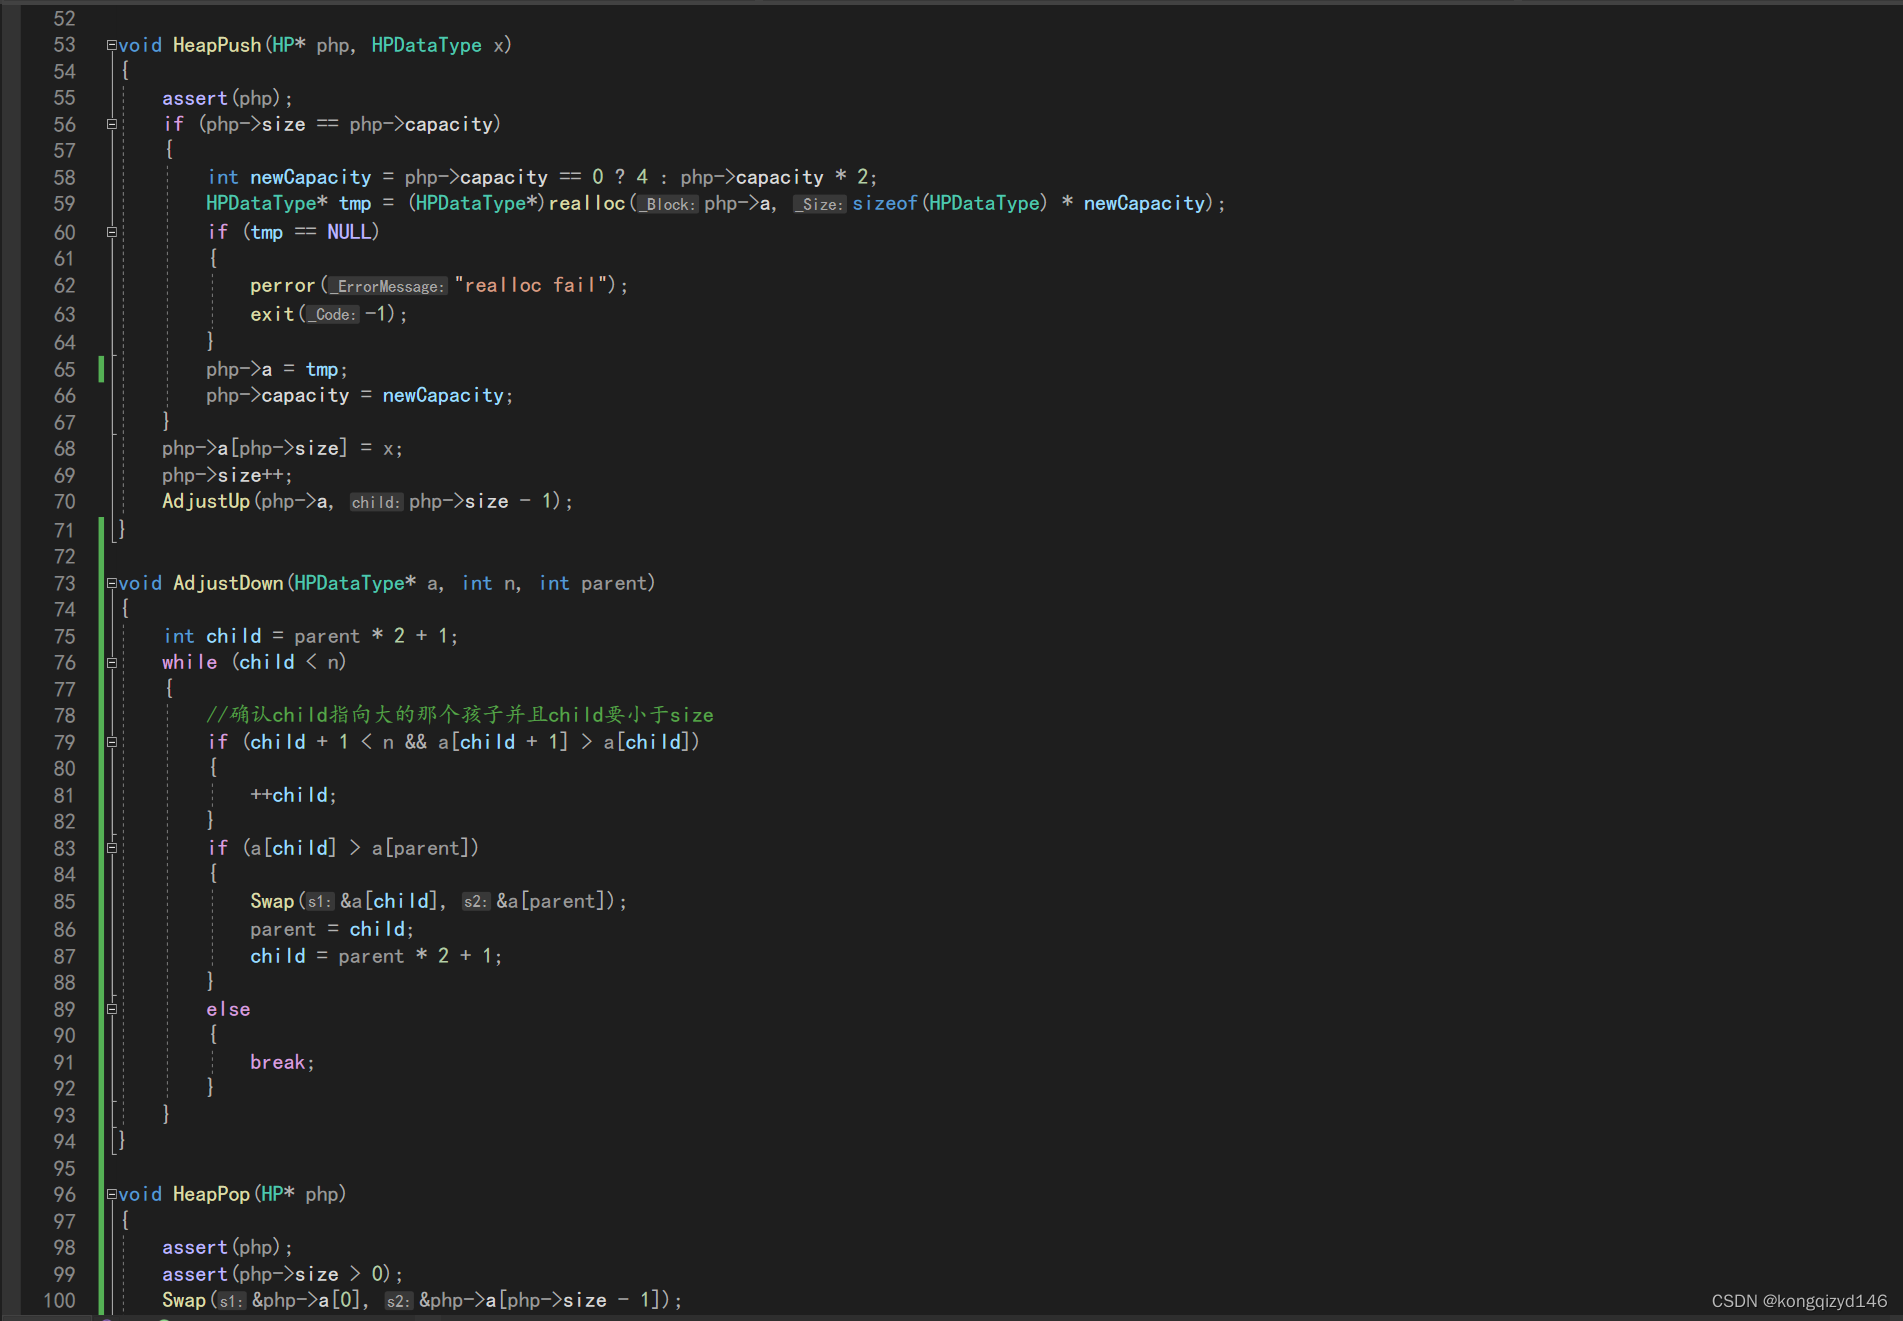Click the php->a = tmp assignment
This screenshot has width=1903, height=1321.
point(277,369)
